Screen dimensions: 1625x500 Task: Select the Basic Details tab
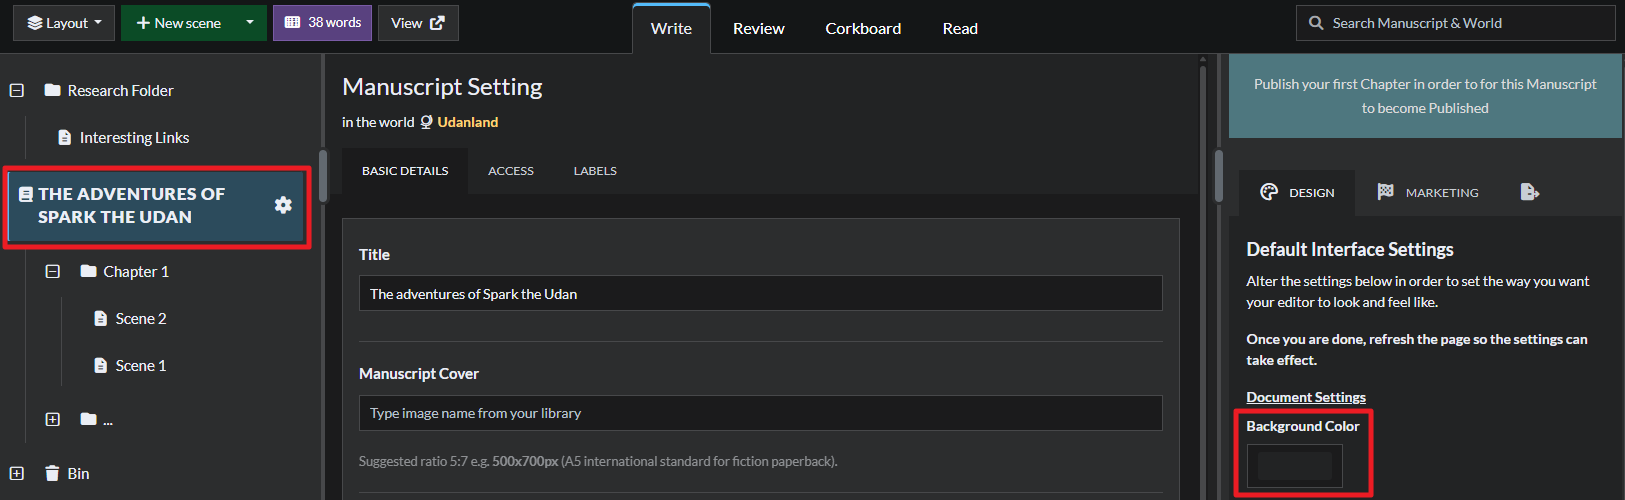[405, 171]
